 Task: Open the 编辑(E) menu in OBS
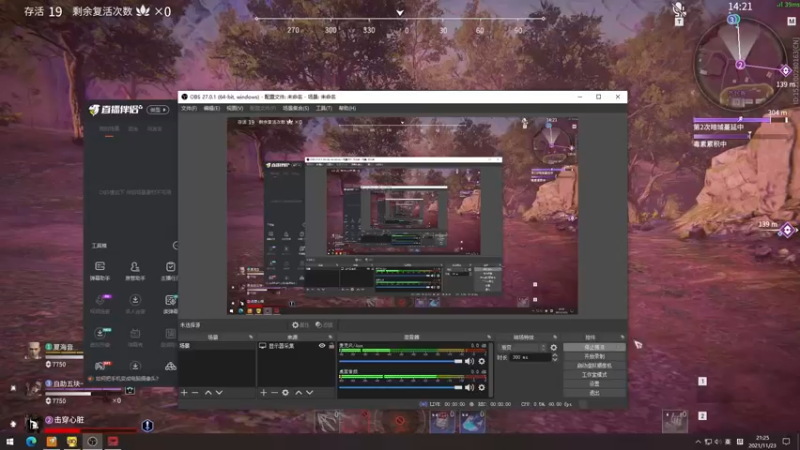pos(212,108)
